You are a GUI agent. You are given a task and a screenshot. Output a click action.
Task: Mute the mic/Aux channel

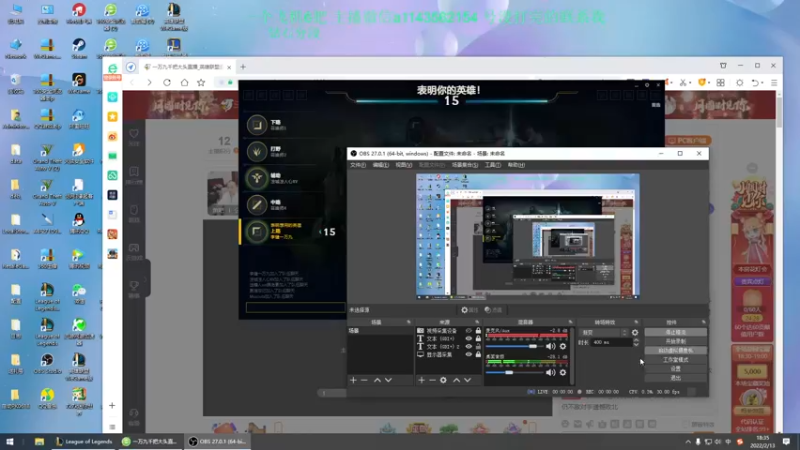(x=550, y=346)
